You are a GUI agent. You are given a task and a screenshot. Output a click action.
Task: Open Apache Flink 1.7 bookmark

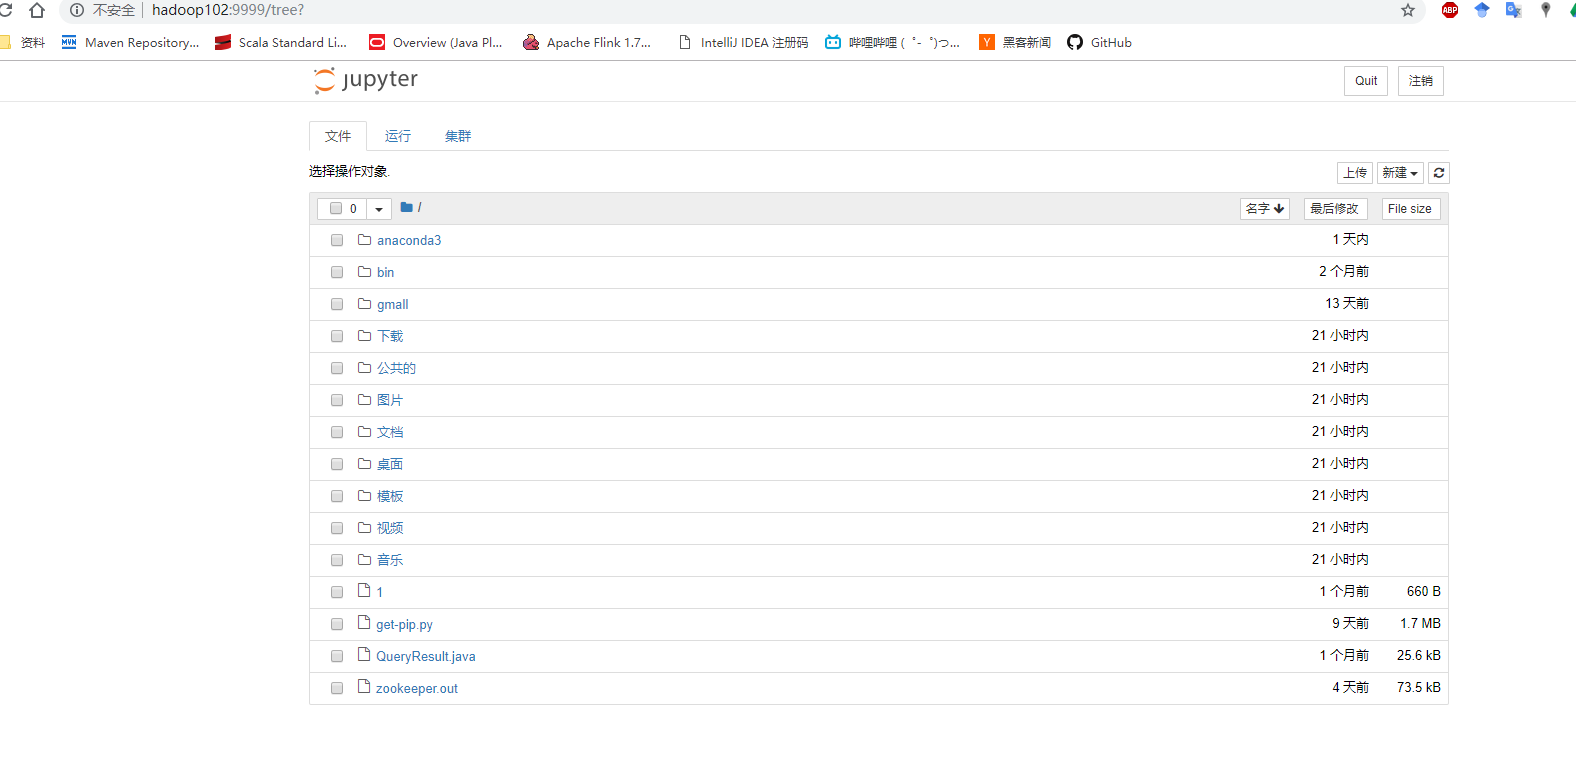[587, 42]
